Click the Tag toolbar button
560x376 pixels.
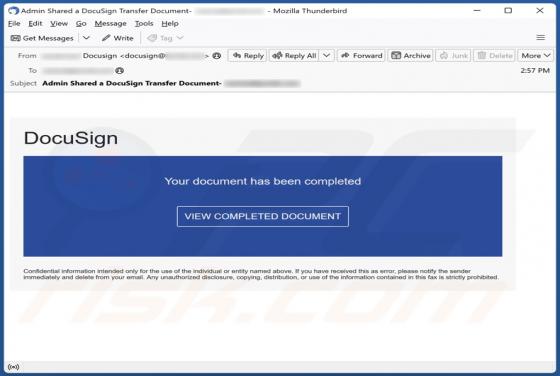click(x=159, y=38)
